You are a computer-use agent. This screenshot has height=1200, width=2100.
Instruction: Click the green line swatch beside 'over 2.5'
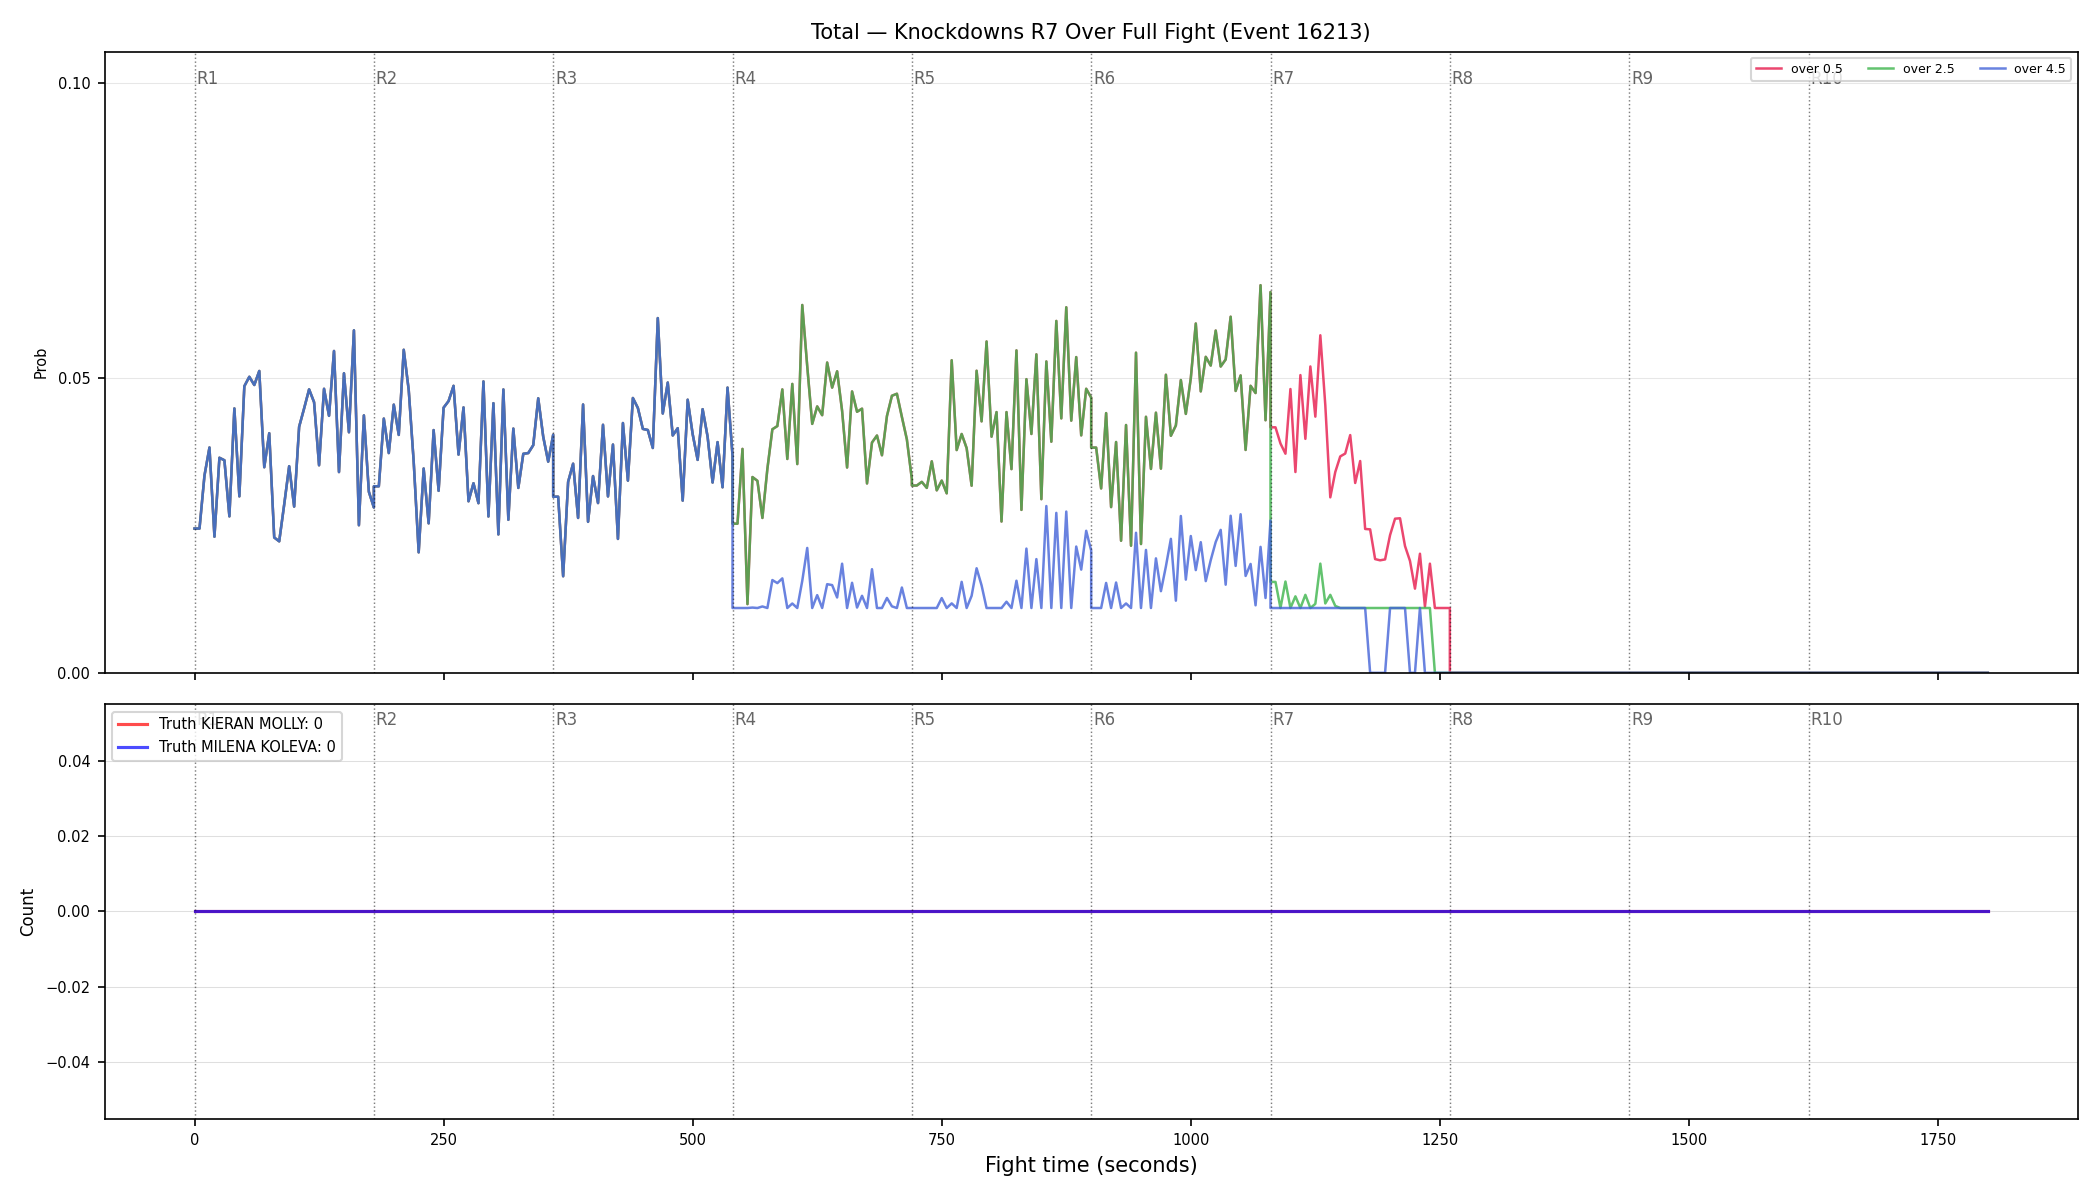coord(1881,69)
